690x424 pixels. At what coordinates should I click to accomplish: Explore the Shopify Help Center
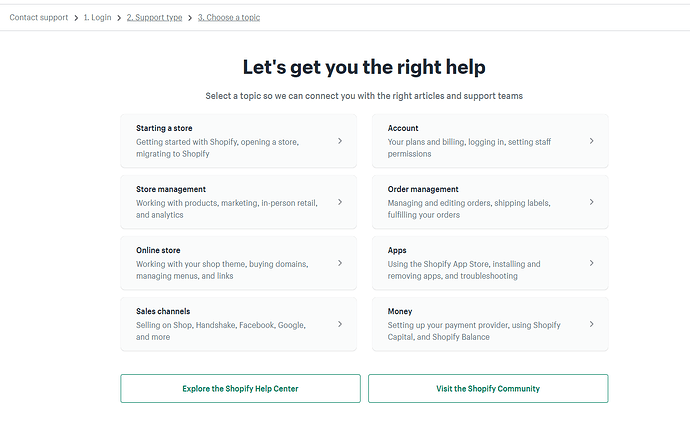point(240,388)
